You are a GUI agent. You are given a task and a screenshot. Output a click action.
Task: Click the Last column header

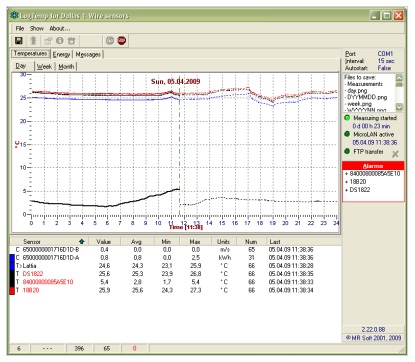click(x=303, y=241)
